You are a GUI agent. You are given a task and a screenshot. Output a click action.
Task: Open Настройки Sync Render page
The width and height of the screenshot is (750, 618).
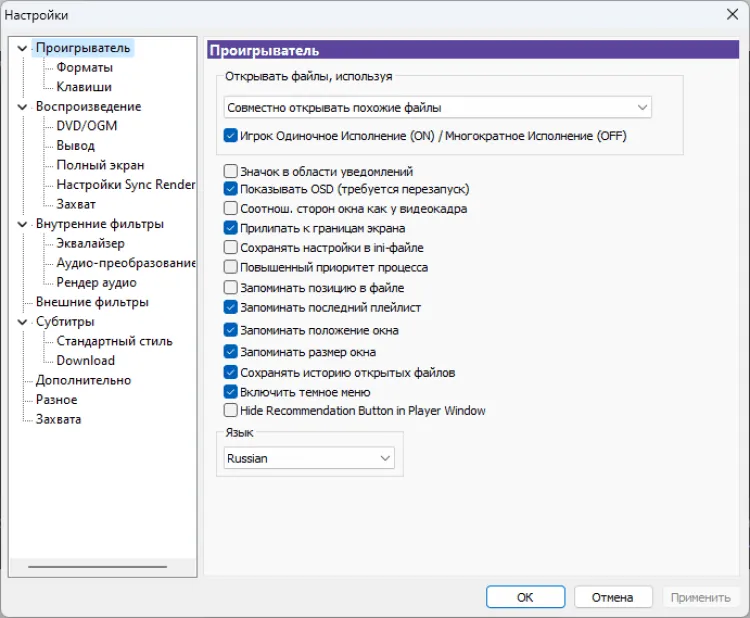click(125, 185)
